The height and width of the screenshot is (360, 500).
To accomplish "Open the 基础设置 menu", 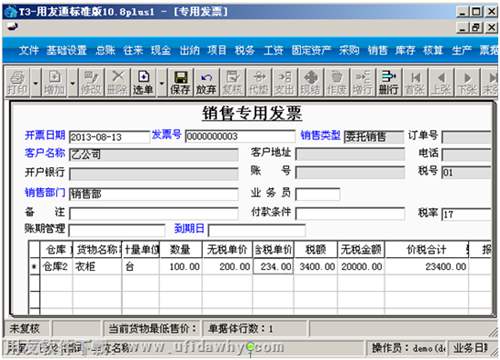I will tap(66, 50).
